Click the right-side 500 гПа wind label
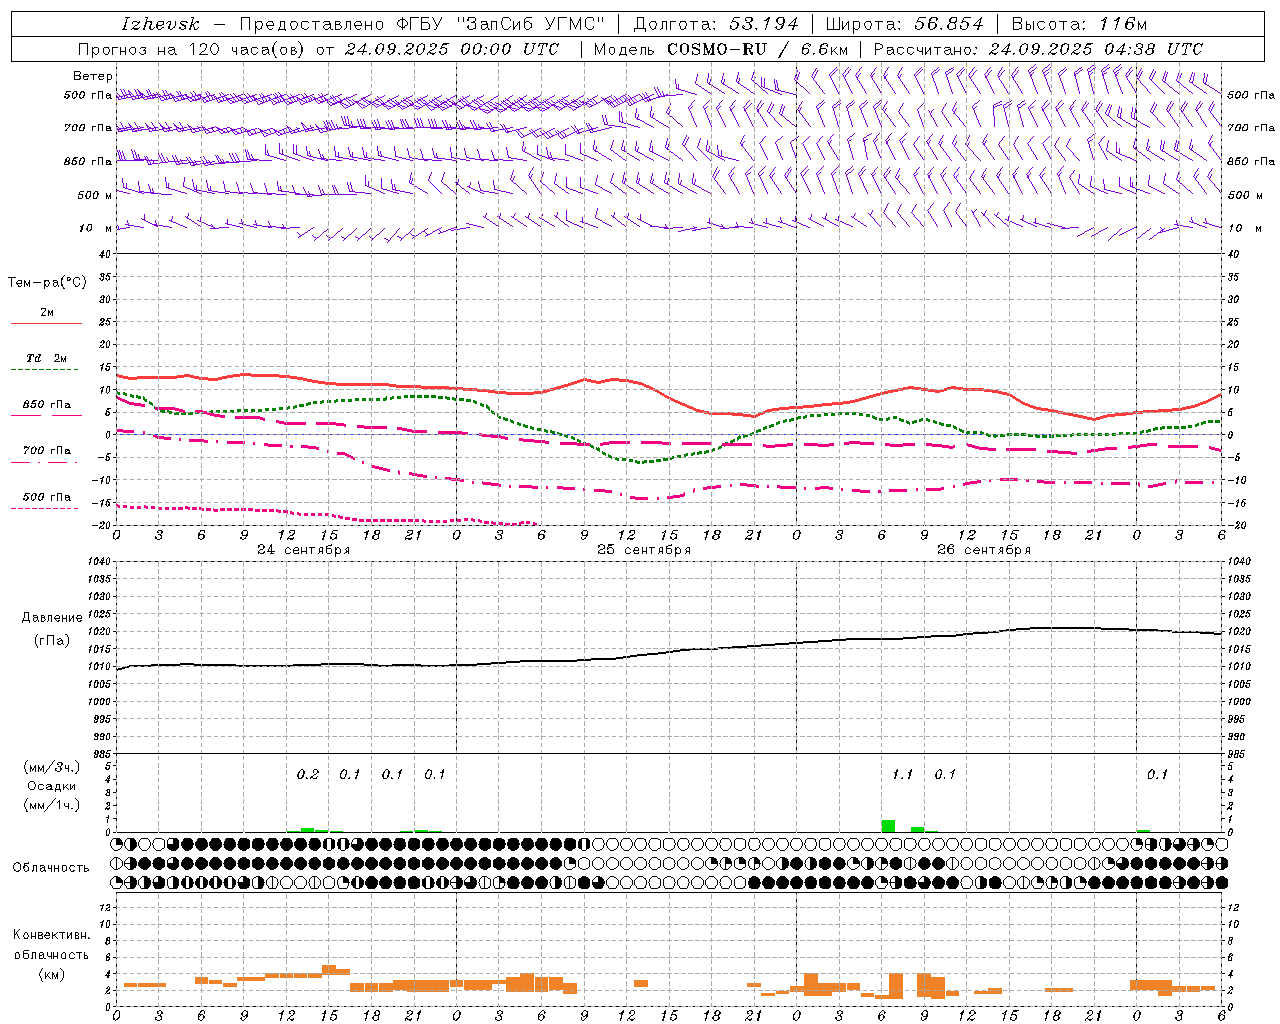This screenshot has height=1024, width=1280. [1251, 95]
